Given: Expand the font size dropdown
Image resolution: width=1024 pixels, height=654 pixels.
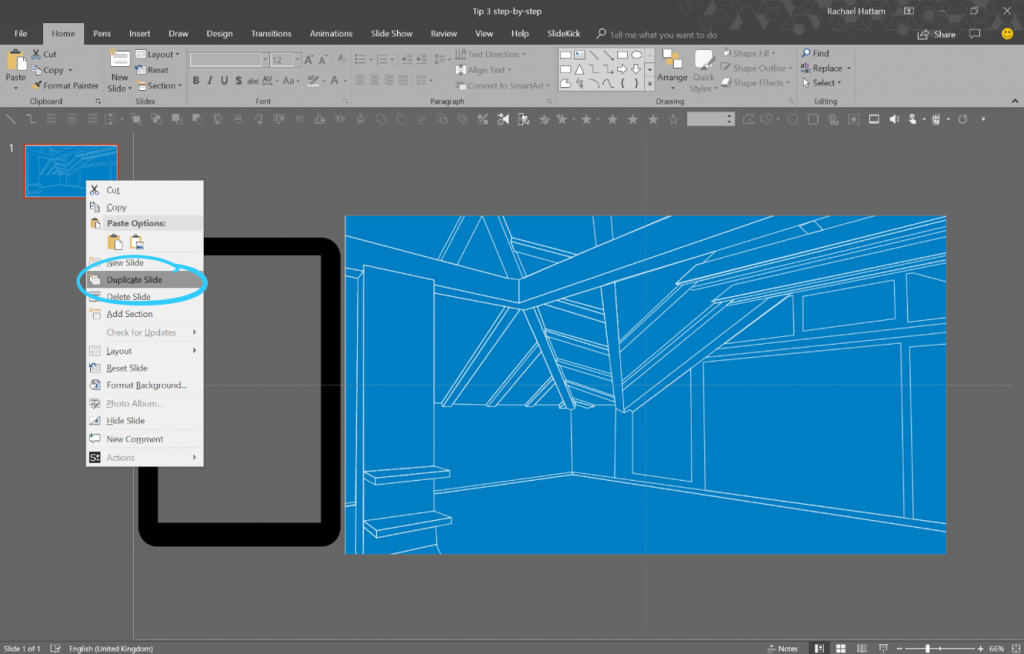Looking at the screenshot, I should [297, 58].
